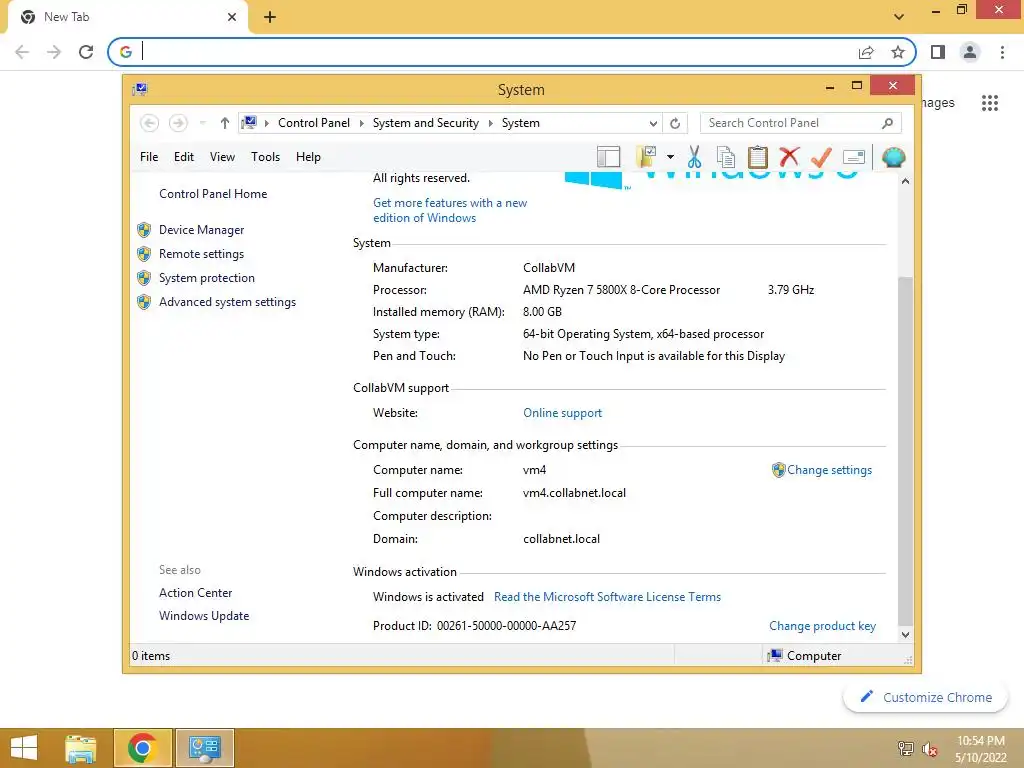Open Windows Update
1024x768 pixels.
pyautogui.click(x=204, y=616)
